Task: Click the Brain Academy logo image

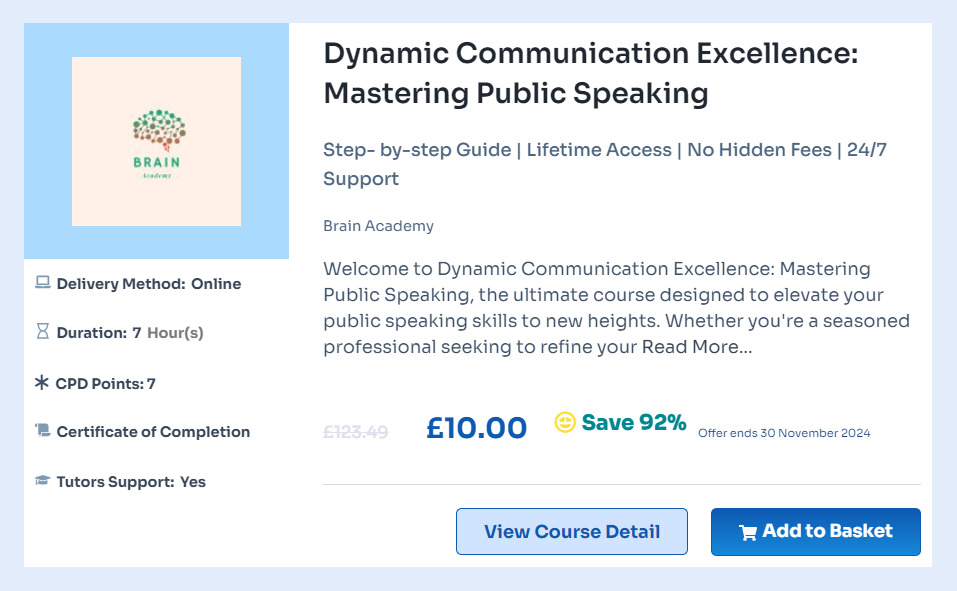Action: click(156, 141)
